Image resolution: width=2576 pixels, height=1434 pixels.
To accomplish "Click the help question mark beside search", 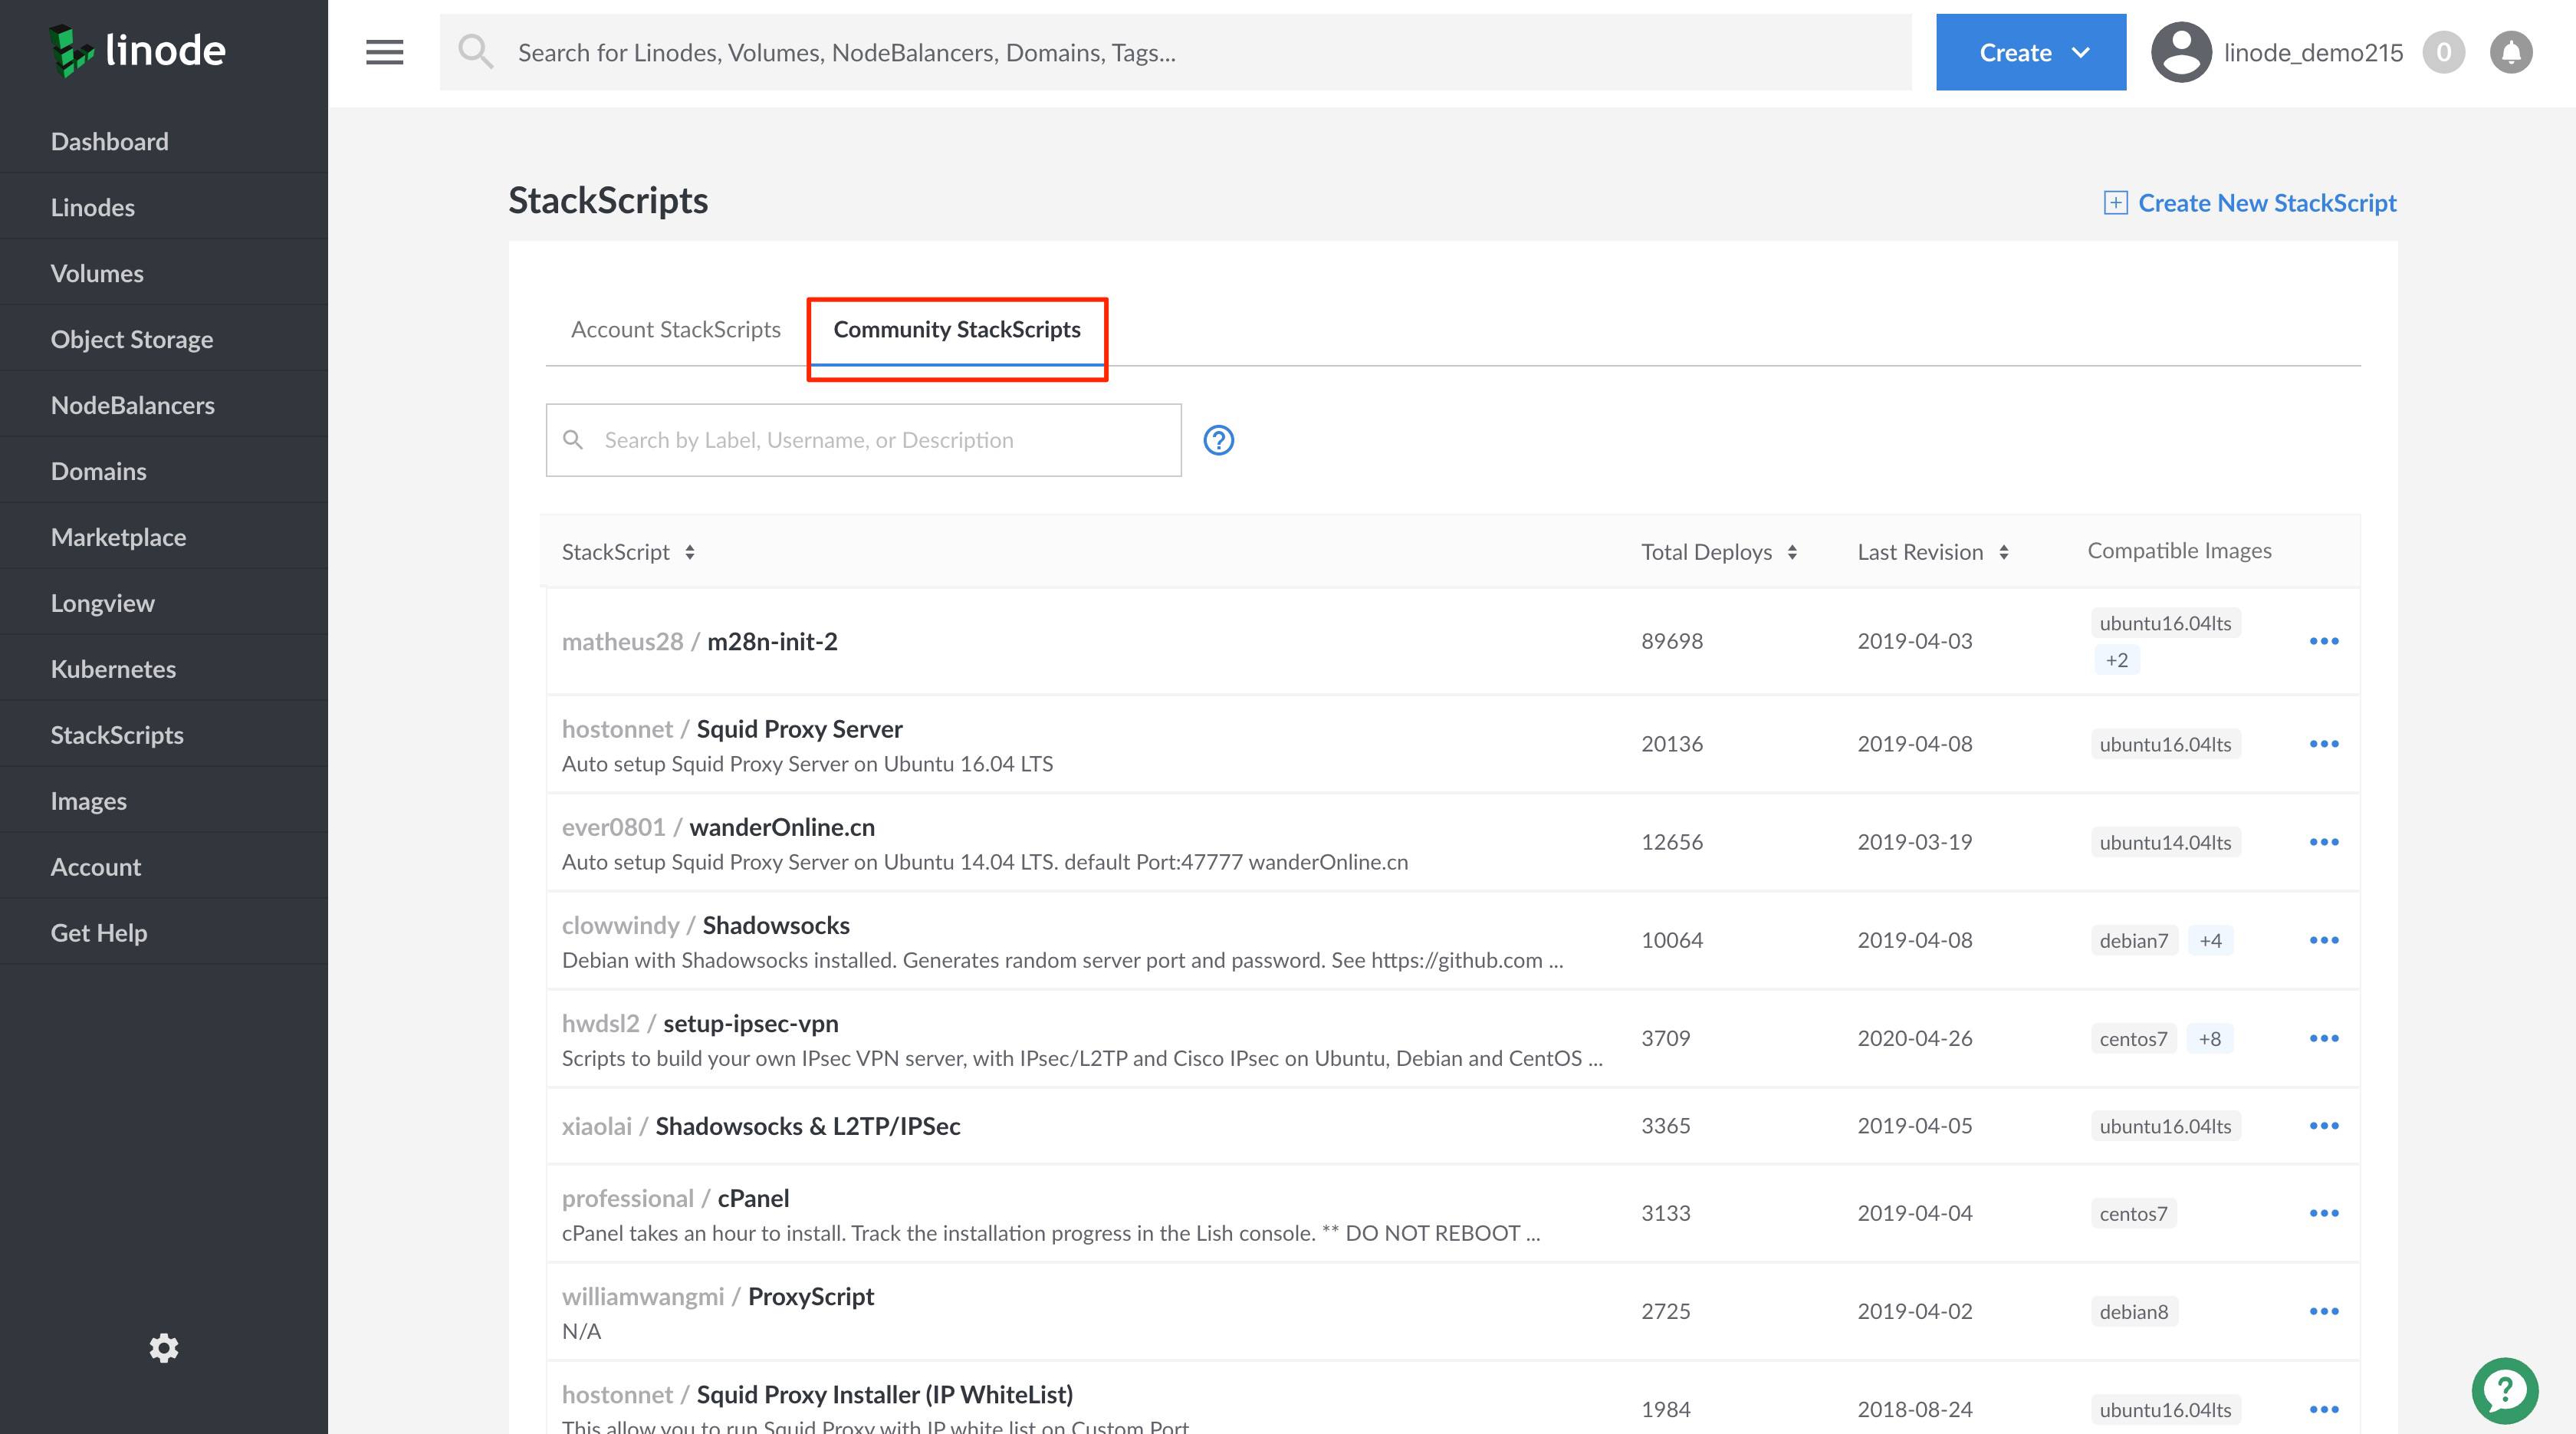I will (1219, 440).
